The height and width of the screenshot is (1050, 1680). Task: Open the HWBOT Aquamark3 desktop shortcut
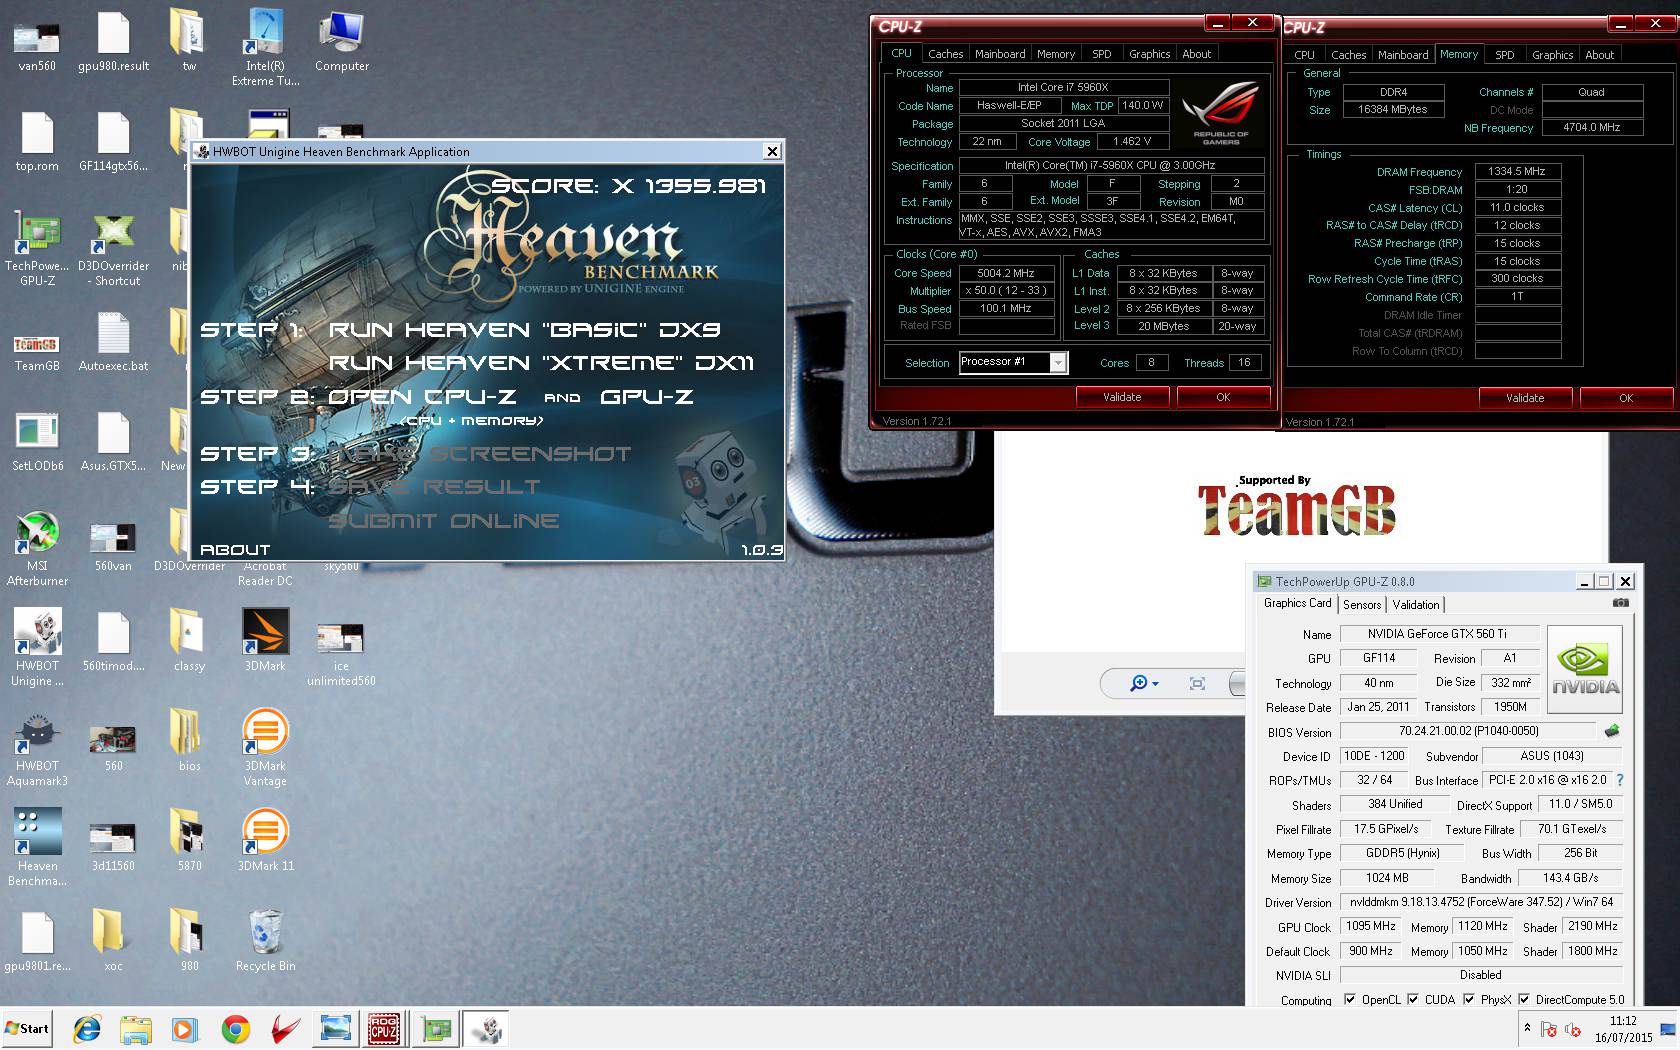(x=37, y=748)
